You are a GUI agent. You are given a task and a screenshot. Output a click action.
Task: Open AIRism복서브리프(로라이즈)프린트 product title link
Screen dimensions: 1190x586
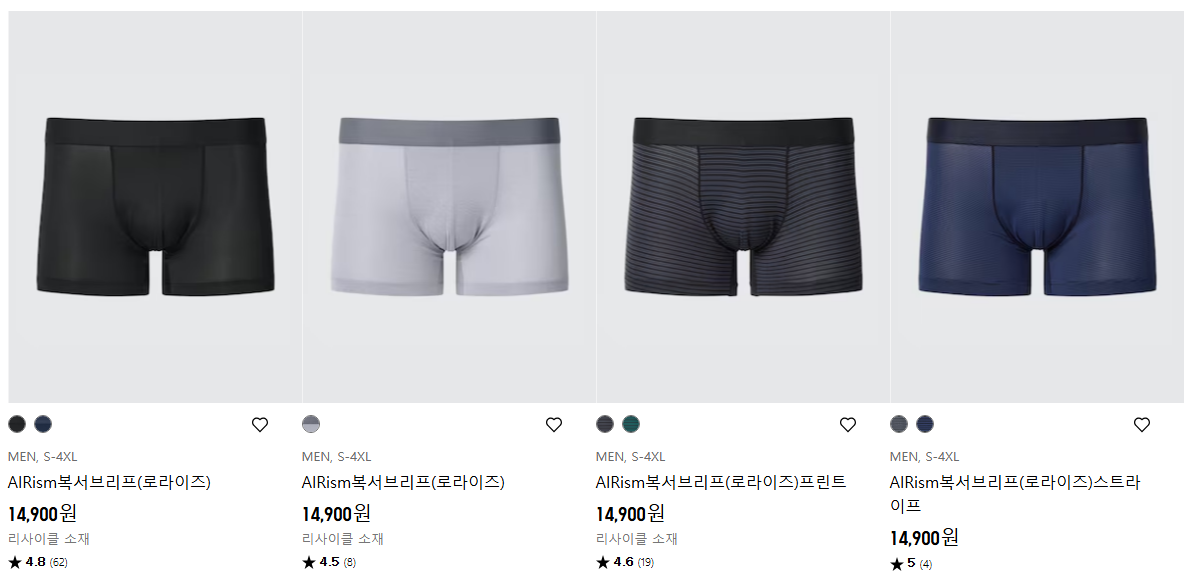click(x=721, y=482)
